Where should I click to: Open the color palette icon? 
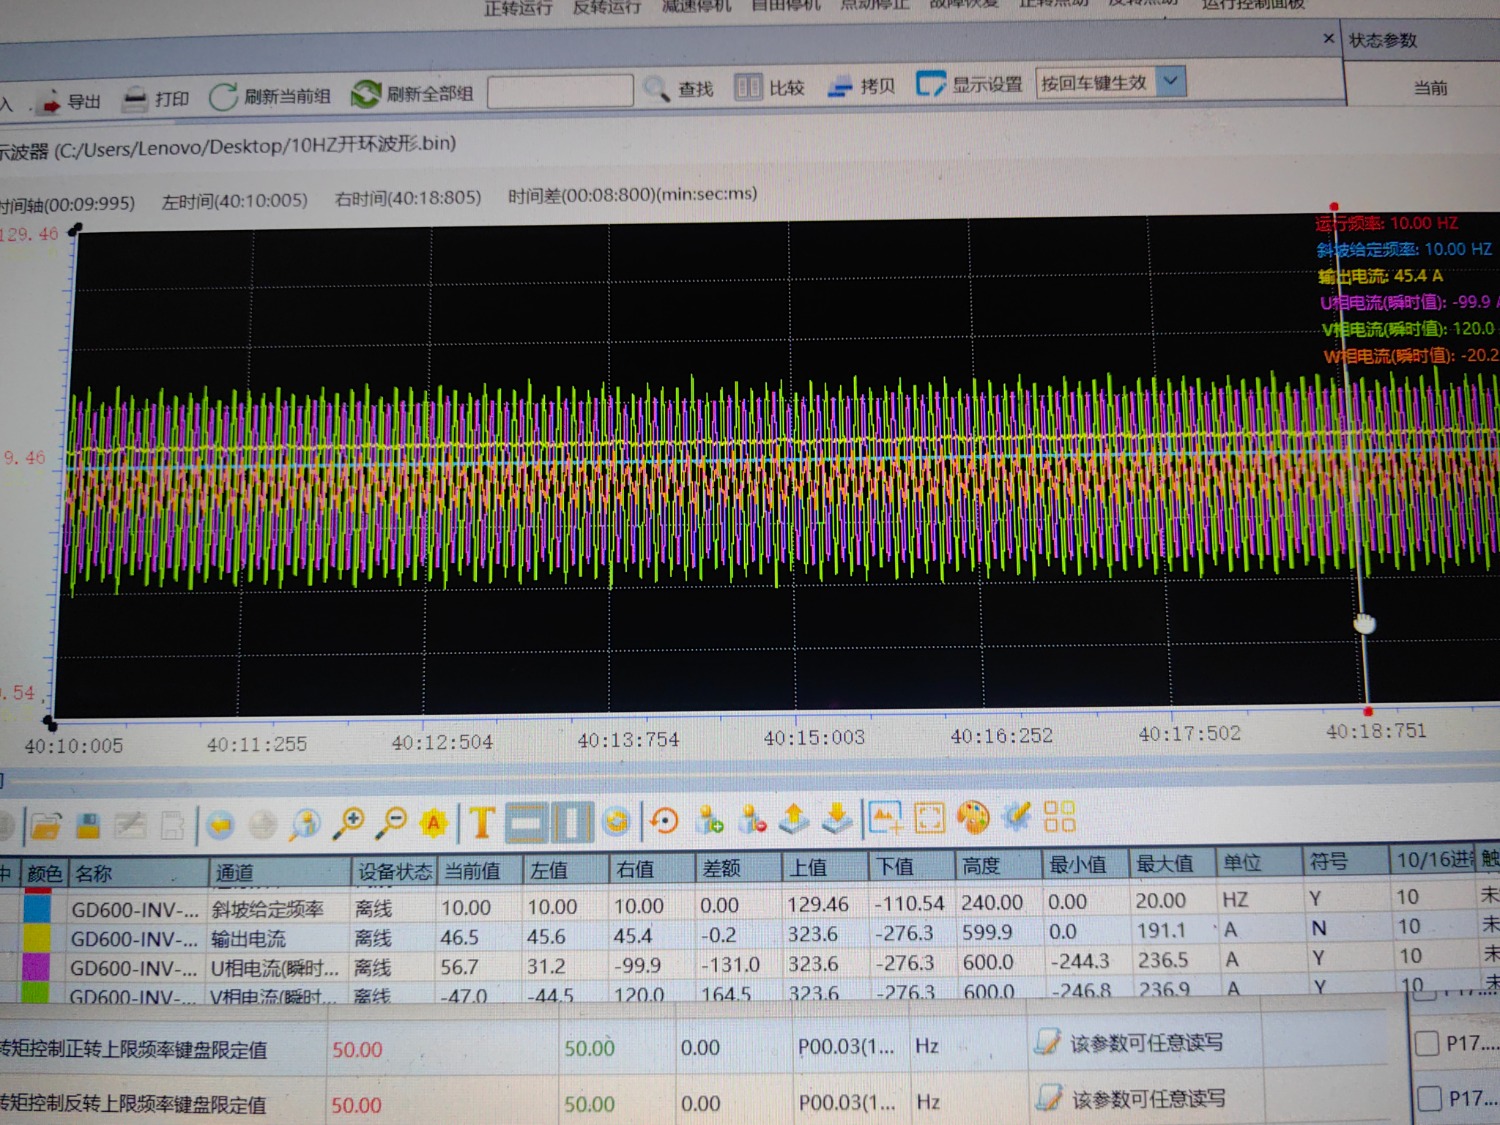pos(973,817)
